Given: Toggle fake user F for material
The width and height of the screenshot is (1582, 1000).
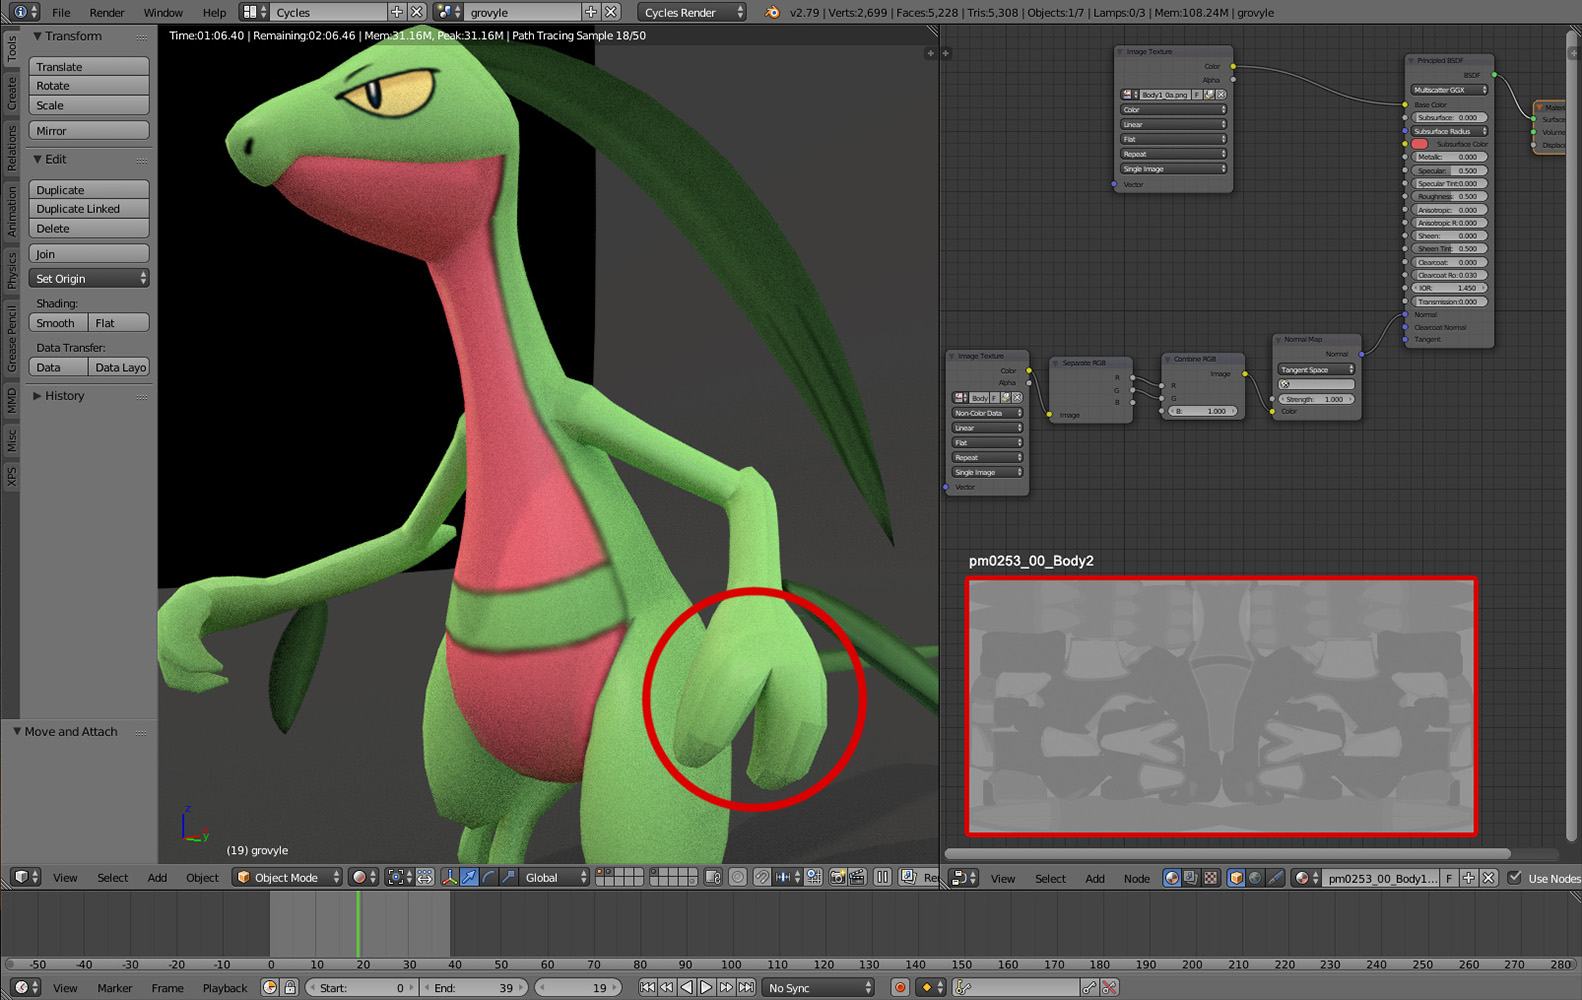Looking at the screenshot, I should [x=1449, y=878].
